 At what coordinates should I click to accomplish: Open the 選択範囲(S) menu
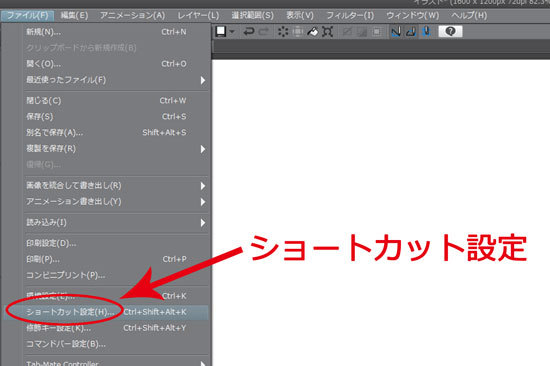point(253,16)
